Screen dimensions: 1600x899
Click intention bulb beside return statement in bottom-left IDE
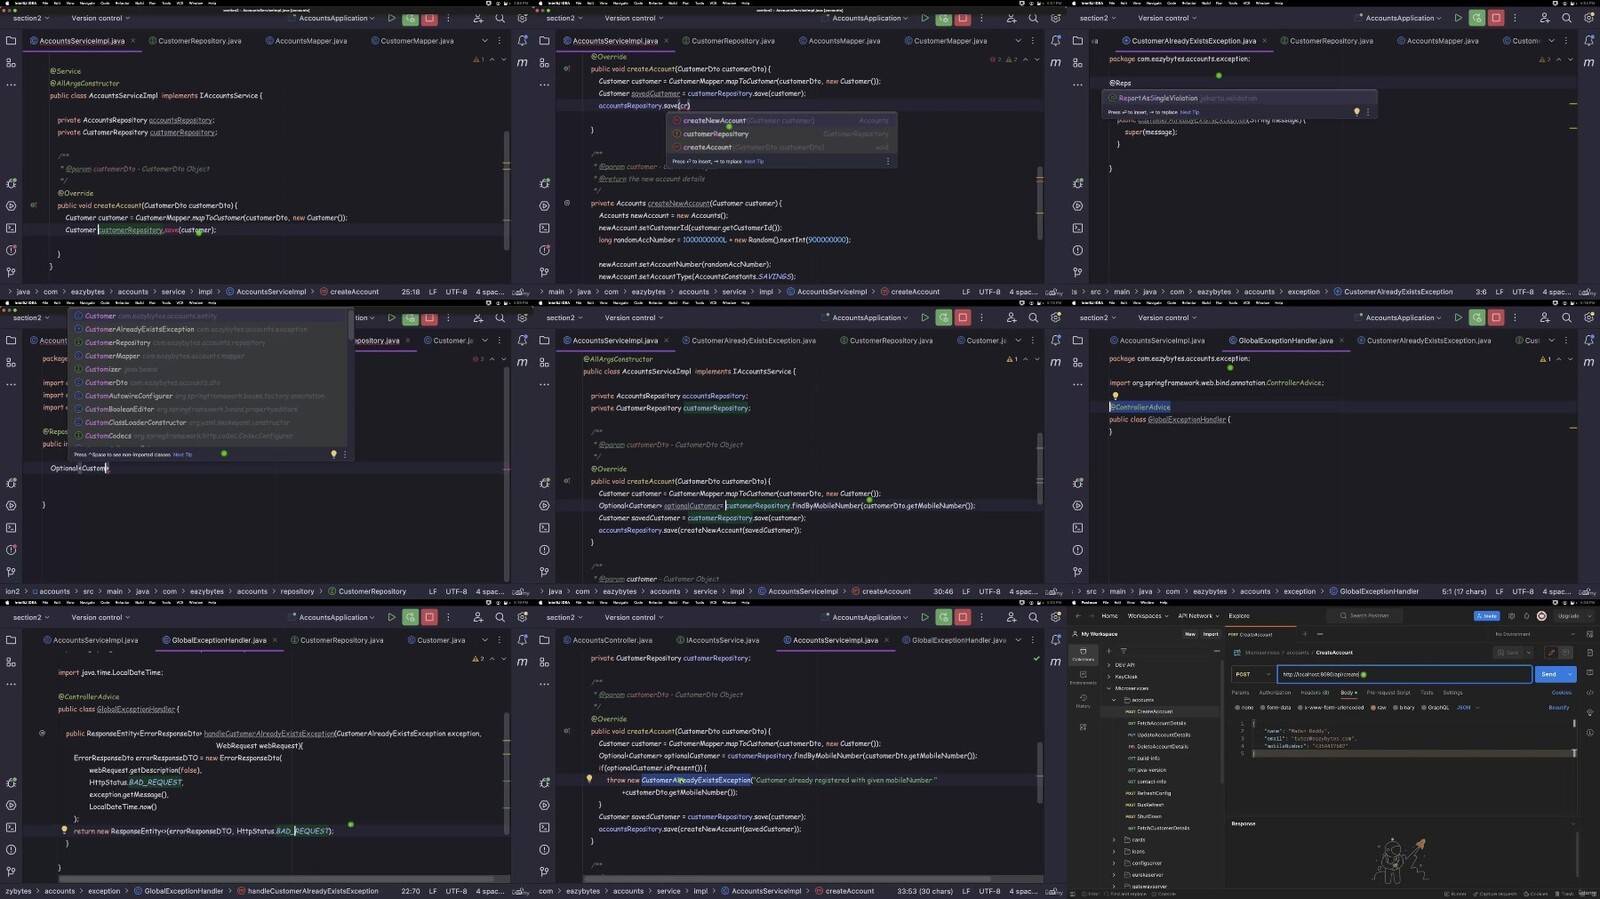(64, 830)
